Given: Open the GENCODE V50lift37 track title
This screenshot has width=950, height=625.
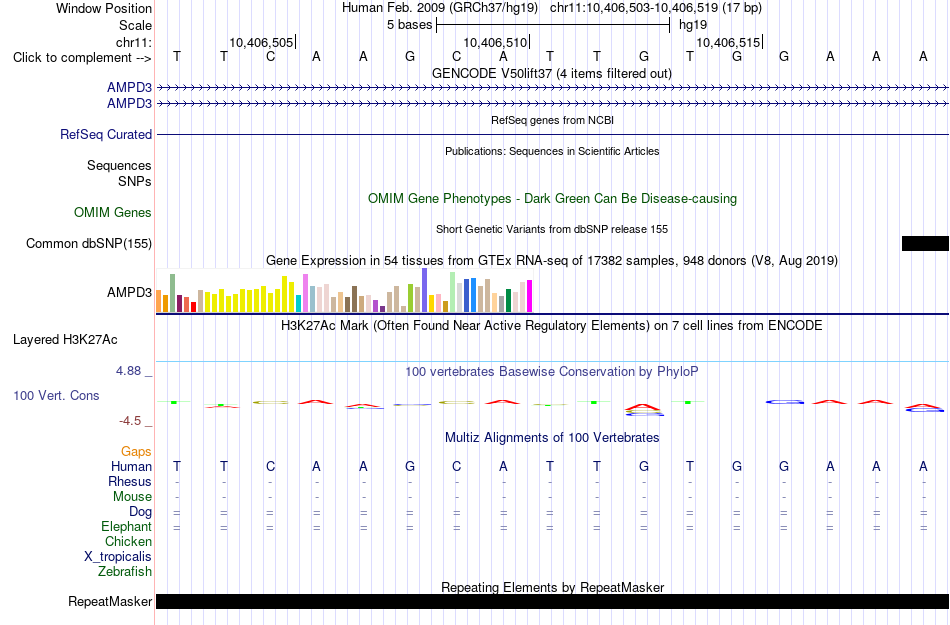Looking at the screenshot, I should [551, 73].
